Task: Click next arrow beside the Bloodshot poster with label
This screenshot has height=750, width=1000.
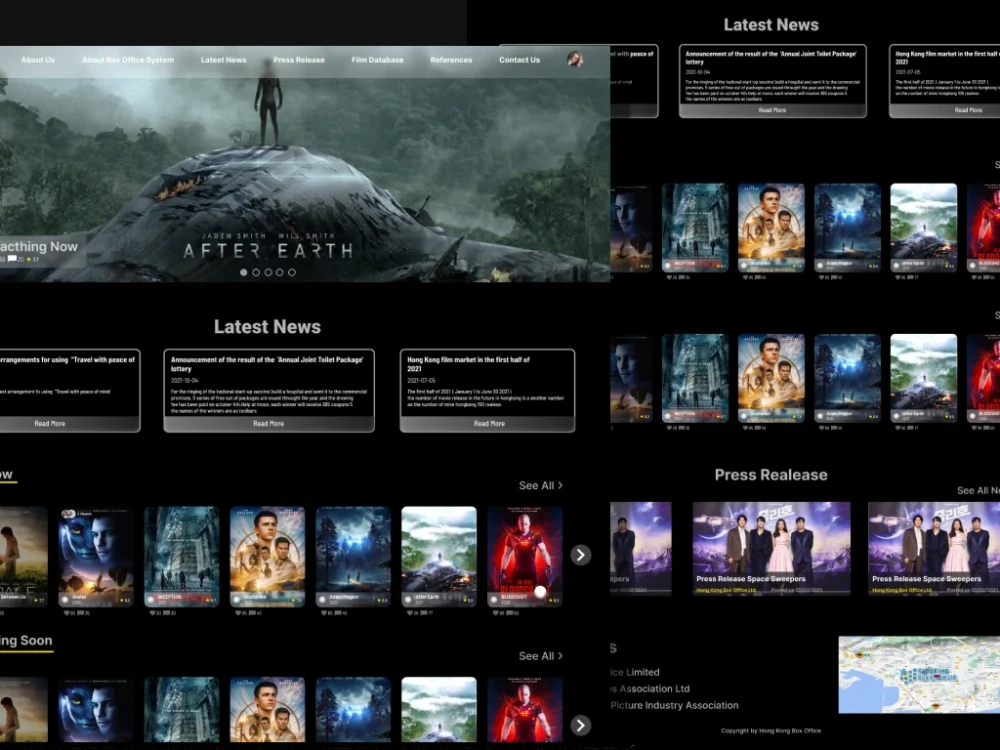Action: [580, 555]
